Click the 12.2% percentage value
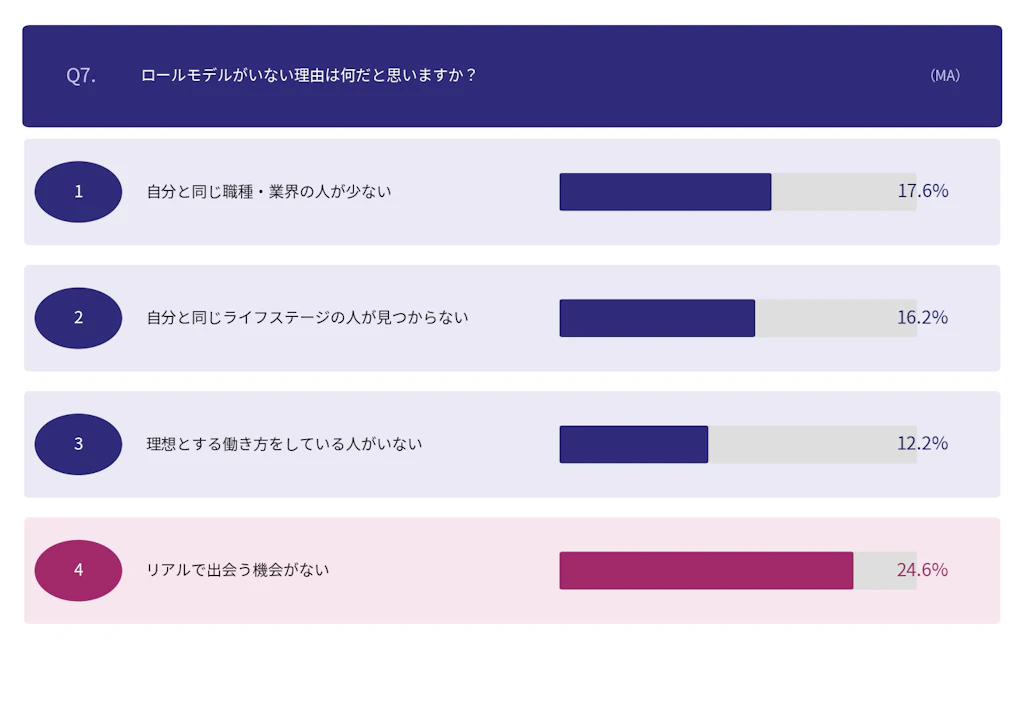 [x=922, y=443]
